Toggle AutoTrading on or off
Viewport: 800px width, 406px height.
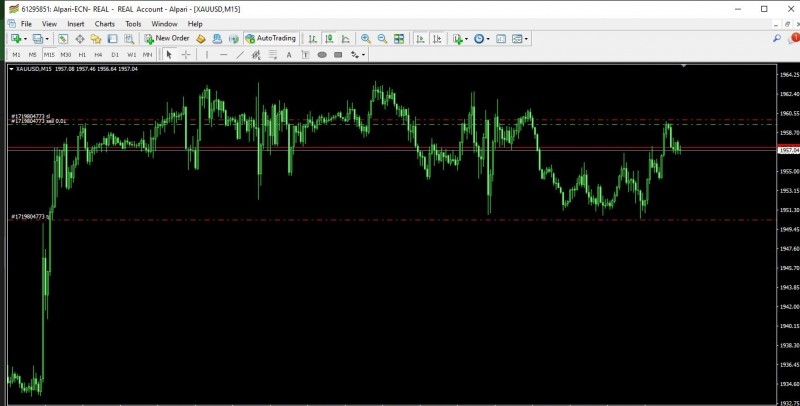(271, 39)
